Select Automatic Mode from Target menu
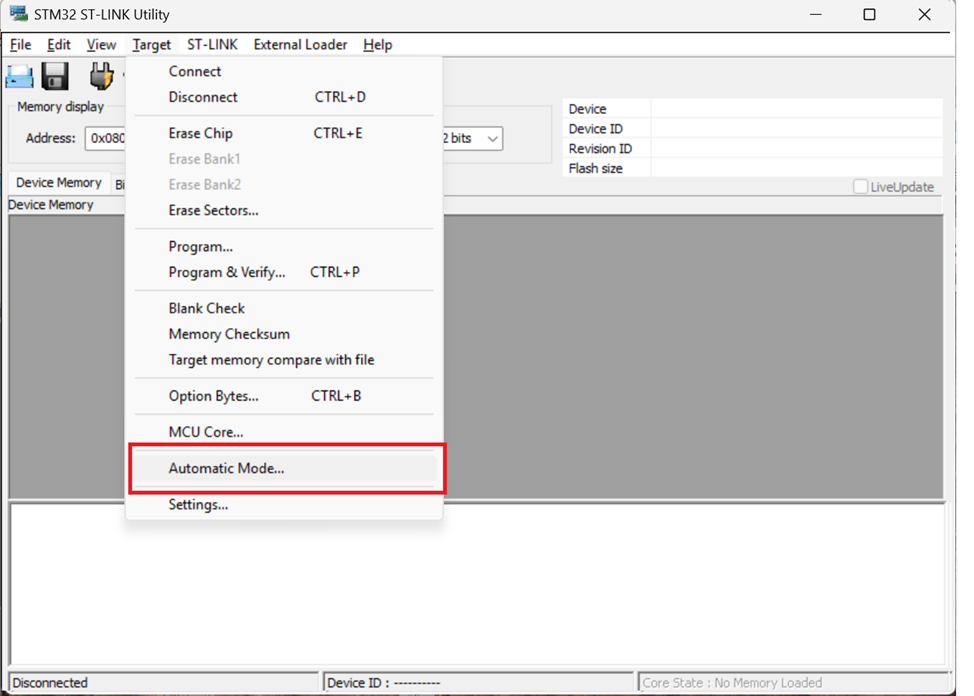Screen dimensions: 974x696 226,468
